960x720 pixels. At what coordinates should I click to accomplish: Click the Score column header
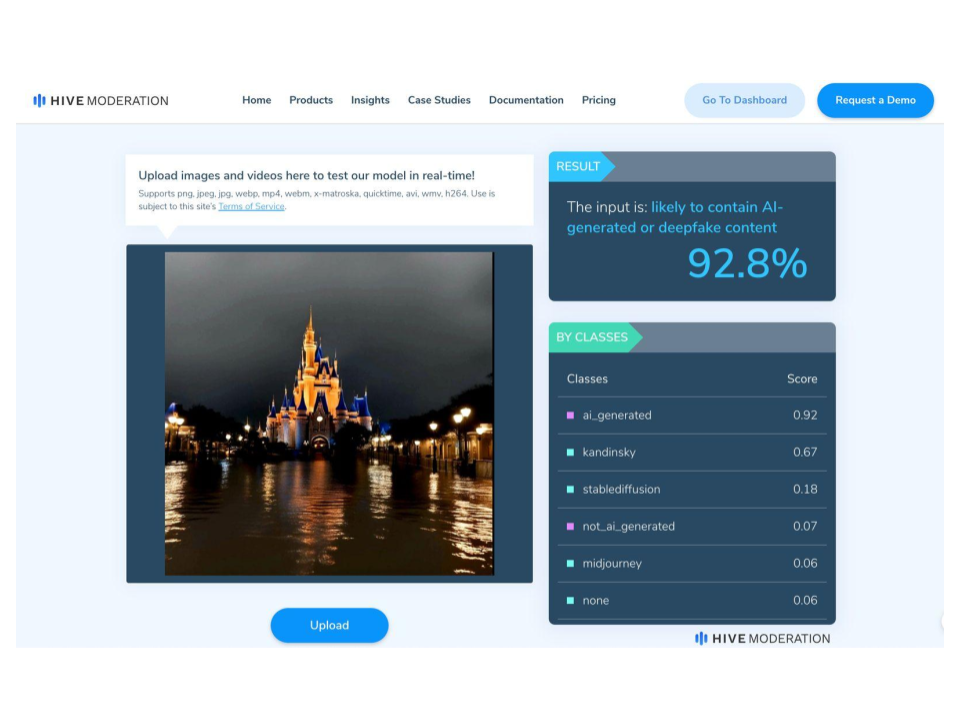click(802, 379)
